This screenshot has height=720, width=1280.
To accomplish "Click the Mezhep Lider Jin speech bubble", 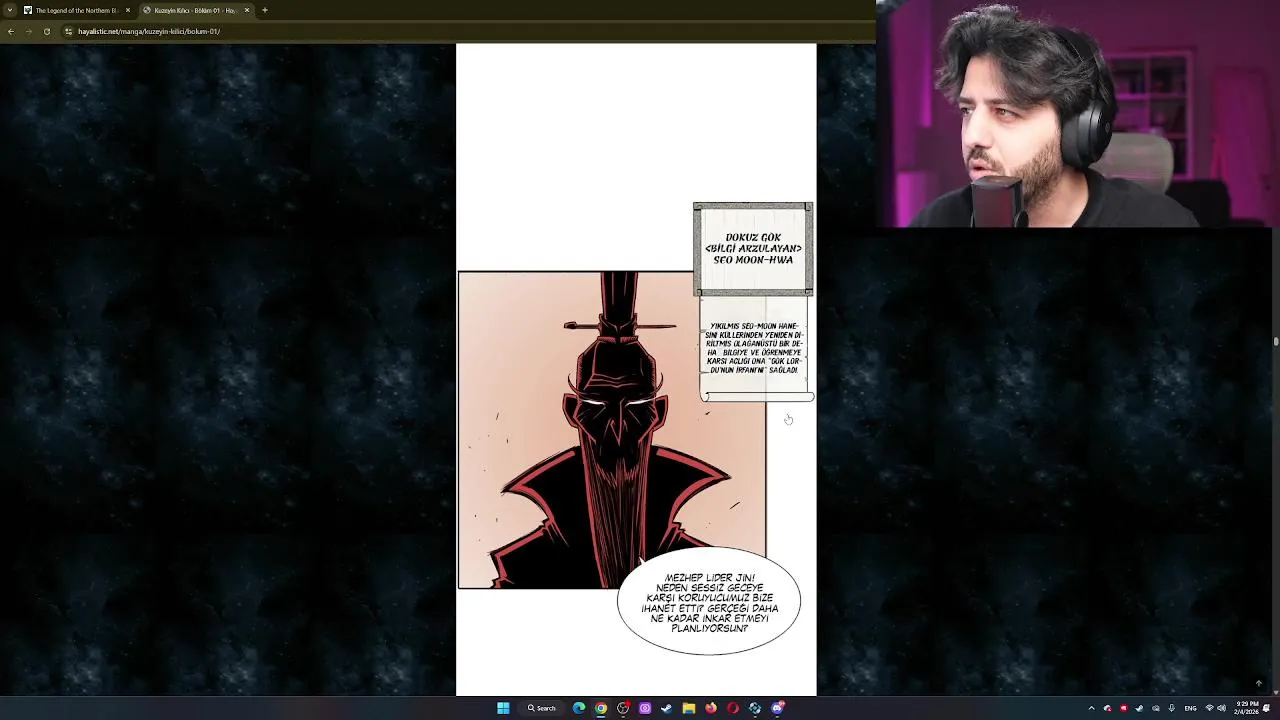I will tap(709, 602).
